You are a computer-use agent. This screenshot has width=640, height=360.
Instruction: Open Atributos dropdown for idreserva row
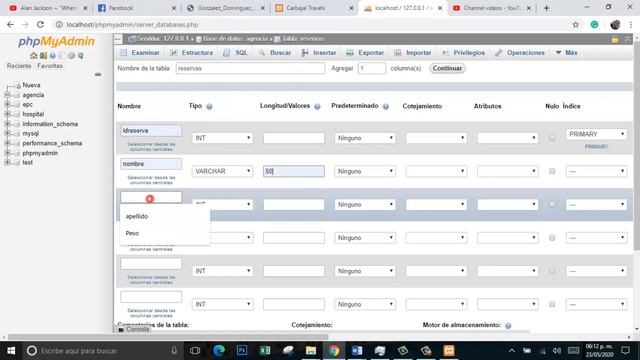point(507,138)
